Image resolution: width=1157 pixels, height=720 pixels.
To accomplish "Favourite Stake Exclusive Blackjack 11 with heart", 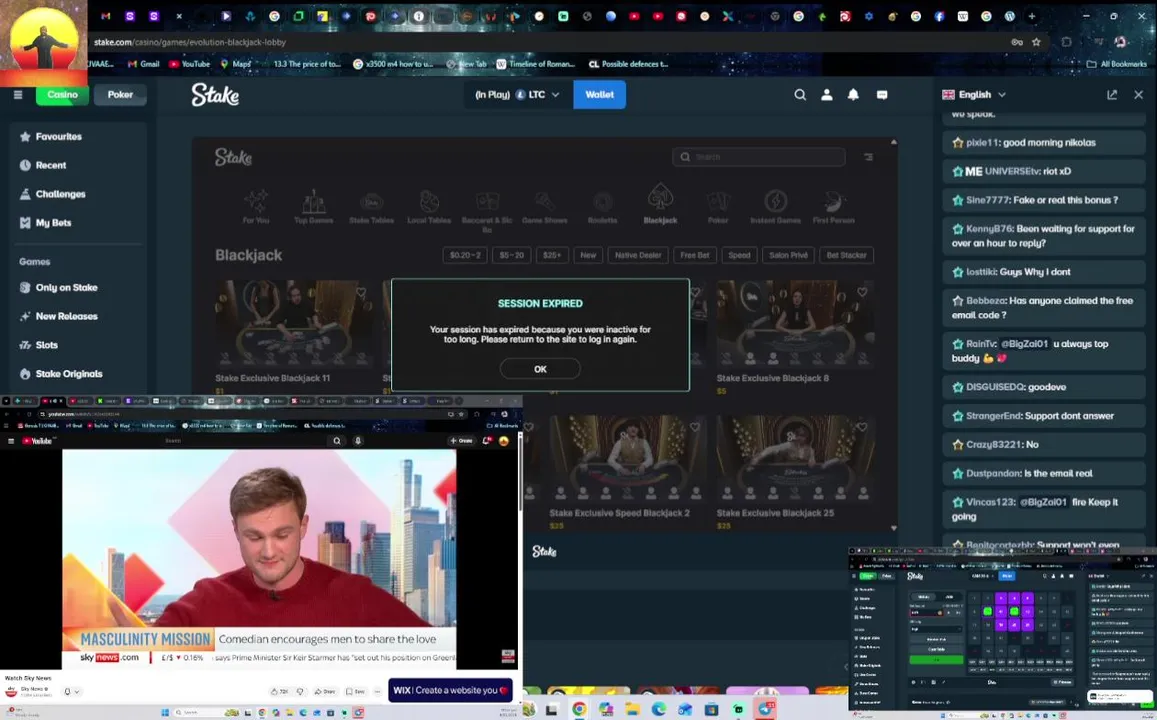I will 362,292.
